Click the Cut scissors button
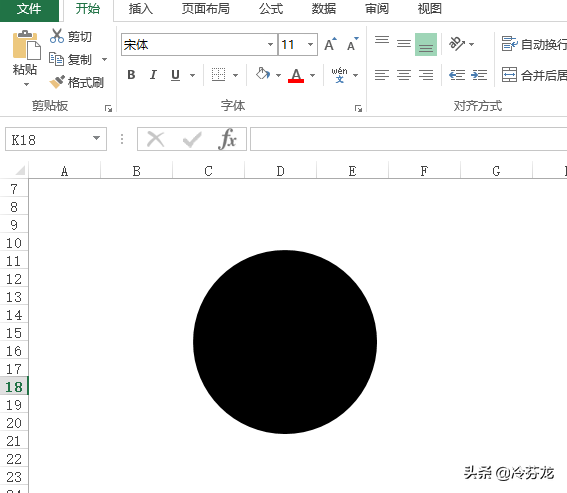The width and height of the screenshot is (567, 493). coord(71,36)
